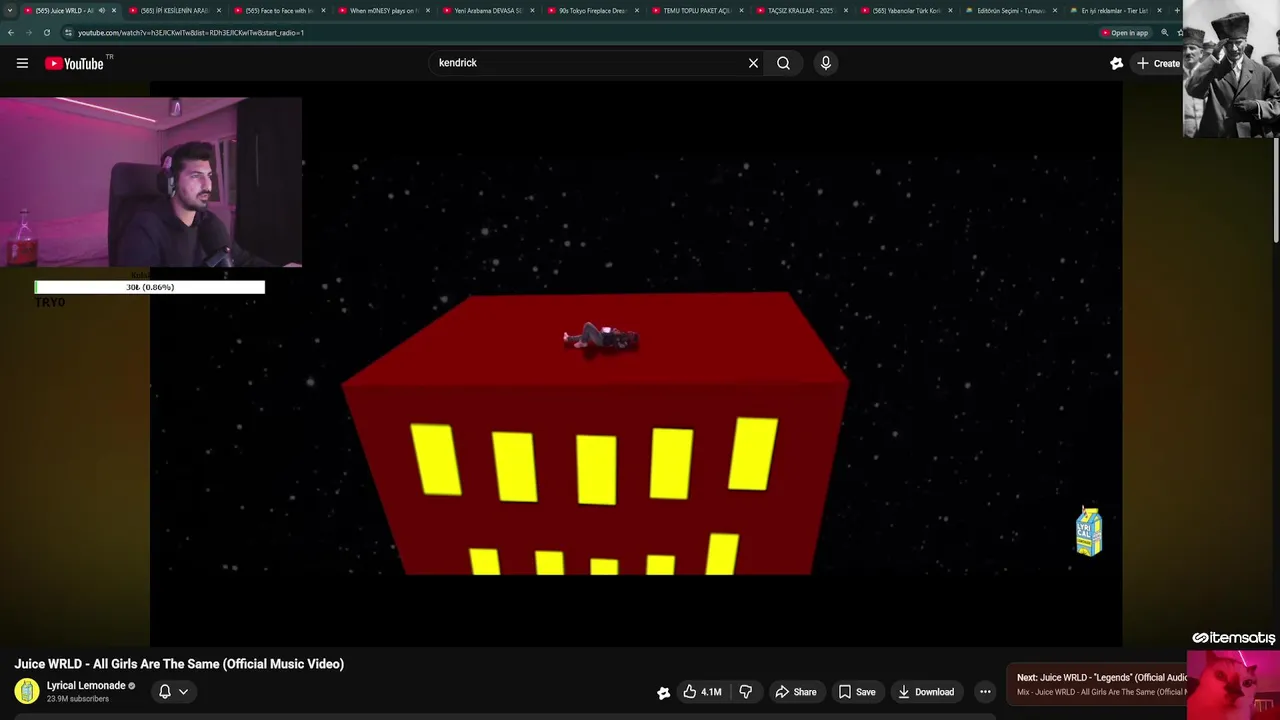
Task: Click the page vertical scrollbar thumb
Action: (x=1276, y=190)
